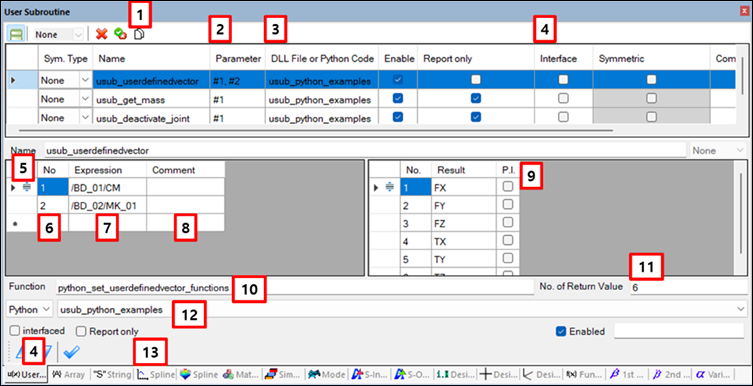Toggle Interface for usub_userdefinedvector row
This screenshot has width=753, height=386.
tap(563, 80)
